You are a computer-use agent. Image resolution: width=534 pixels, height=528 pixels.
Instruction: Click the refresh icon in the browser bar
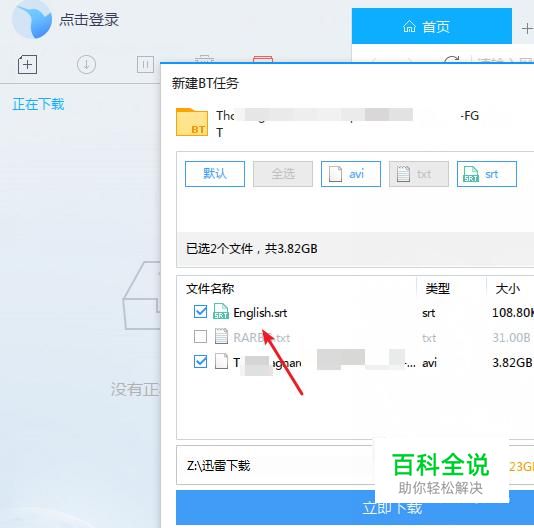pos(452,60)
